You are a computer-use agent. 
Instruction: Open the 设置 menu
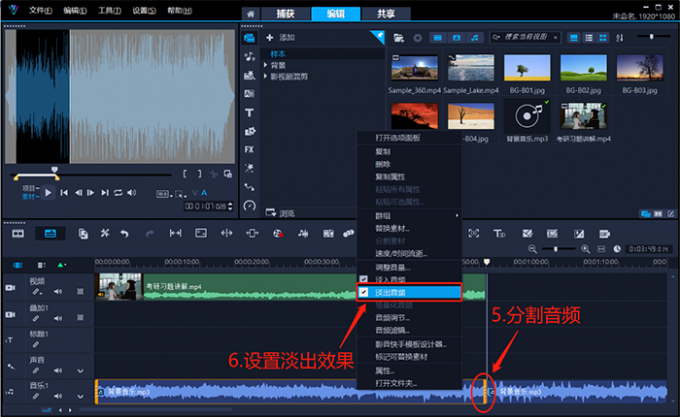click(144, 10)
